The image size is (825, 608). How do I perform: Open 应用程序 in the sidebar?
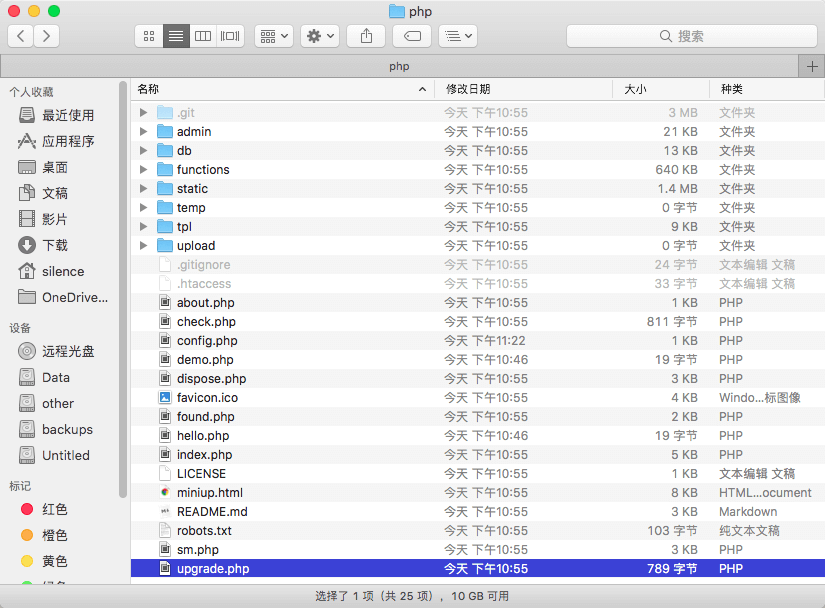(x=68, y=141)
